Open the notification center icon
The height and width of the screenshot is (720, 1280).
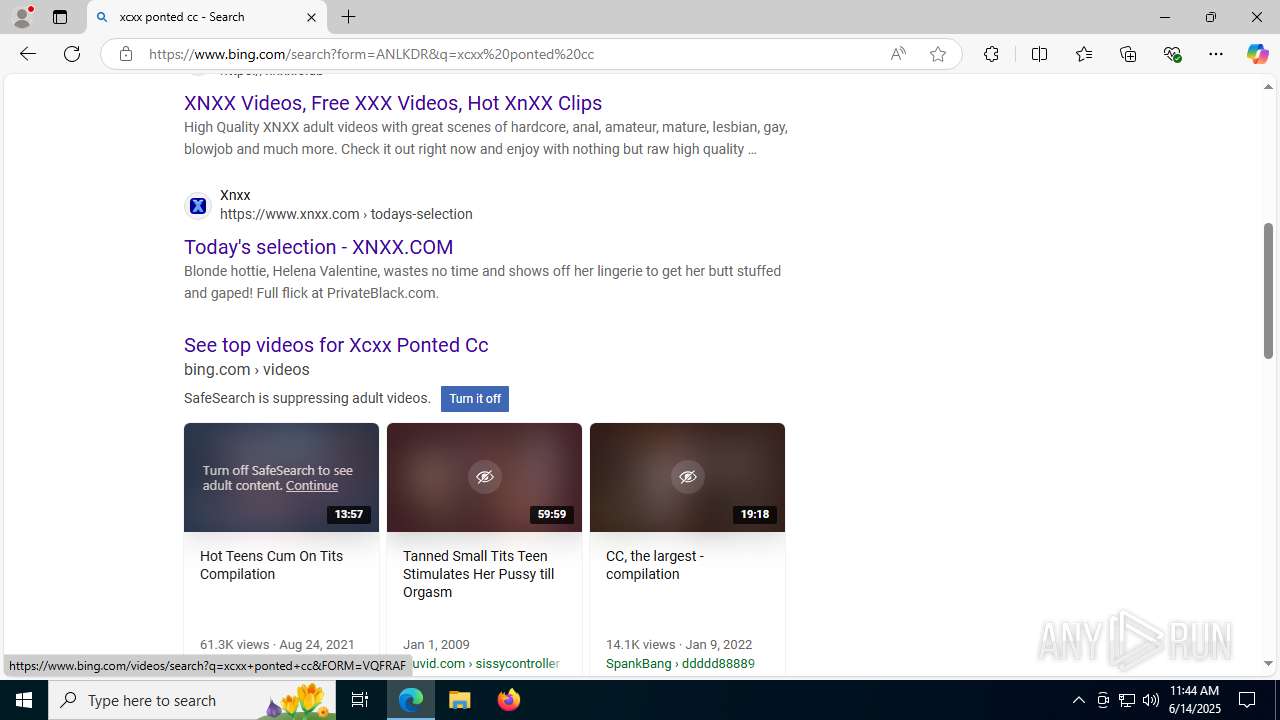(x=1248, y=700)
